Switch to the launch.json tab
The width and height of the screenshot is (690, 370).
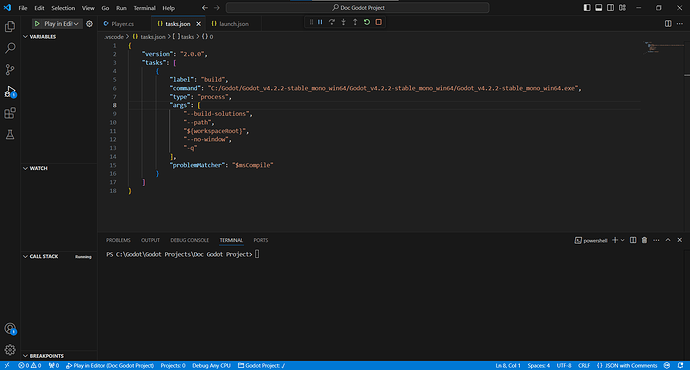(230, 24)
